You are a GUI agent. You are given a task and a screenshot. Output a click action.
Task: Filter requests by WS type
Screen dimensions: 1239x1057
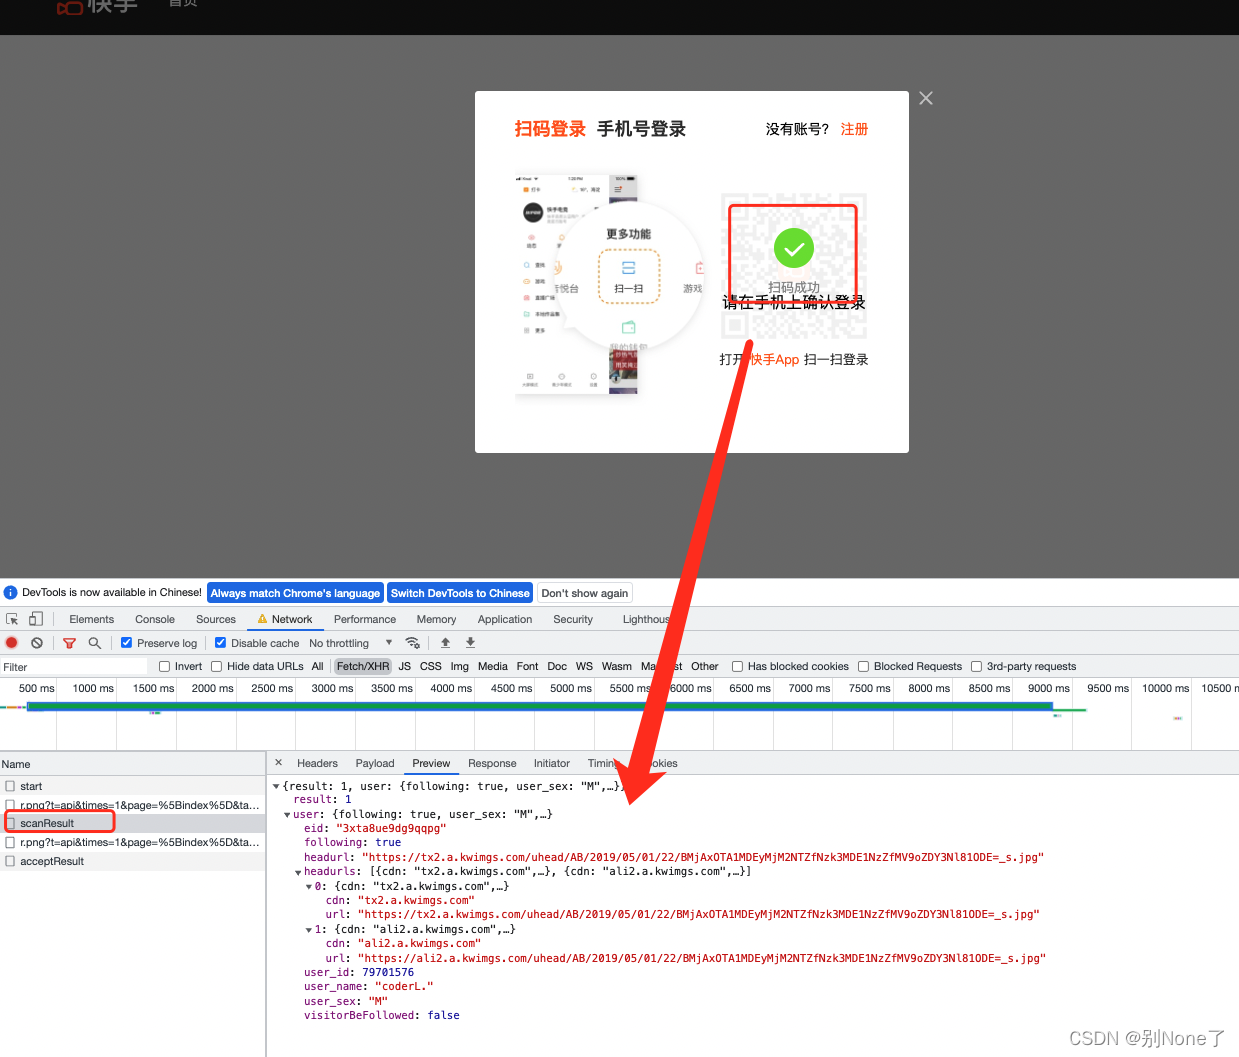coord(584,666)
